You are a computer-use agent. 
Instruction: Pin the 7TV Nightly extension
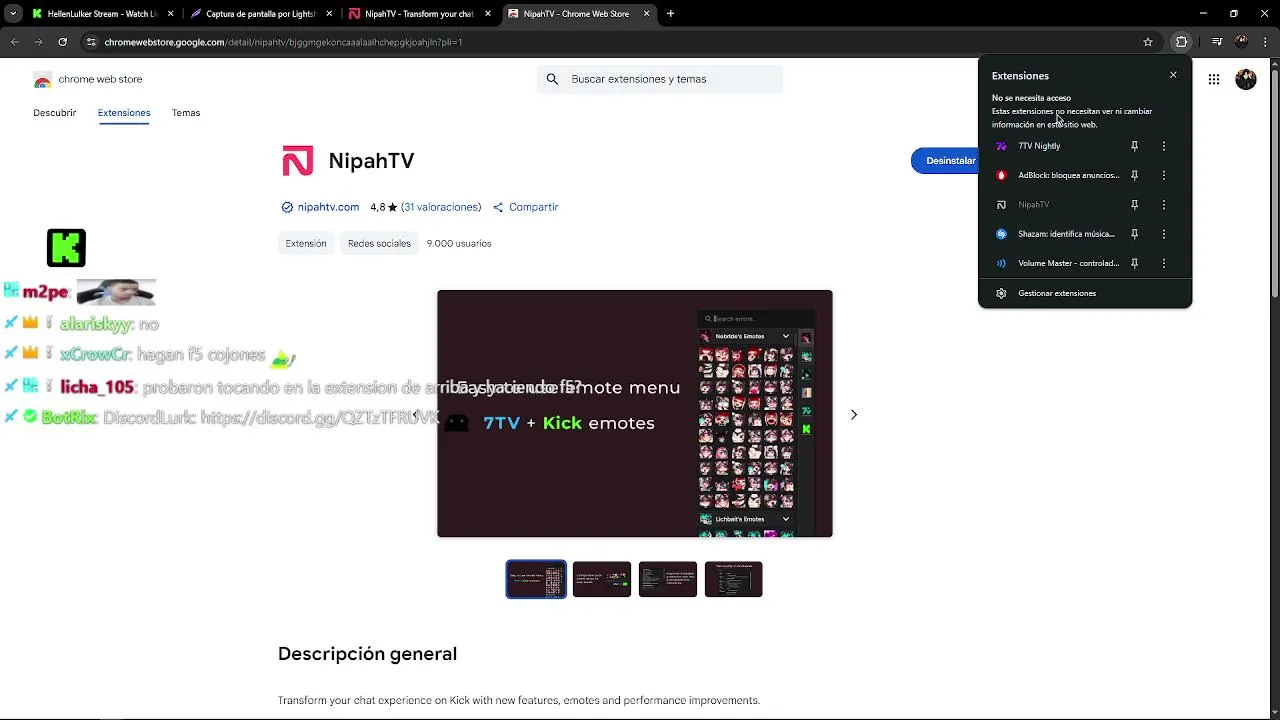(x=1134, y=146)
